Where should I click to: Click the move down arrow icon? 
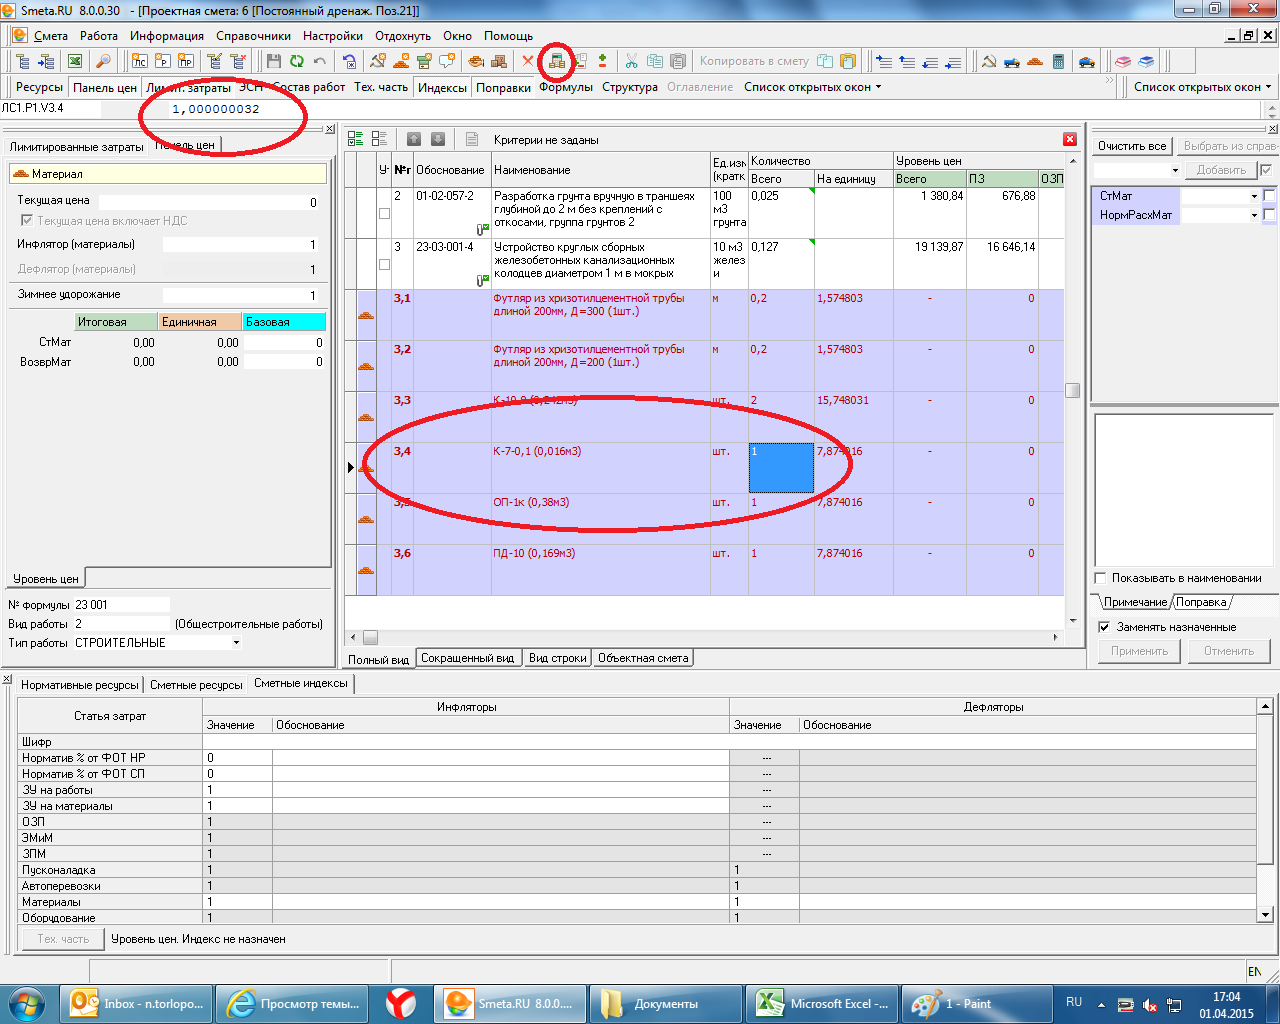[x=437, y=139]
